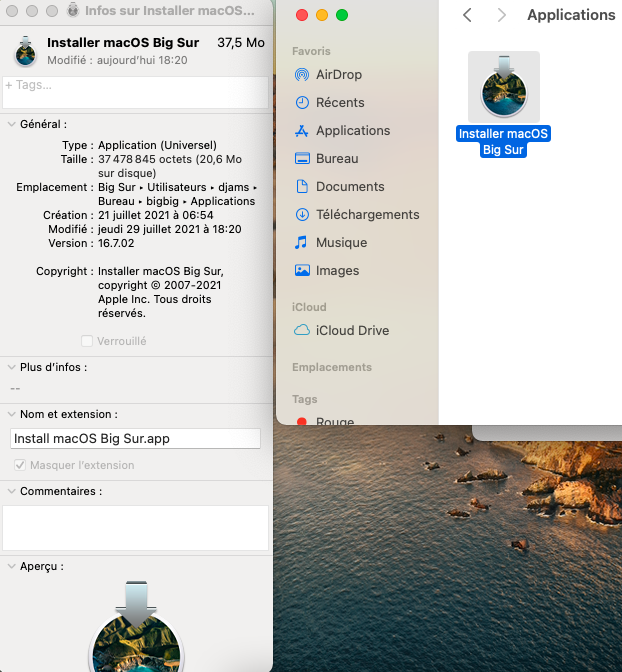Click the Applications sidebar icon
The image size is (622, 672).
(302, 131)
